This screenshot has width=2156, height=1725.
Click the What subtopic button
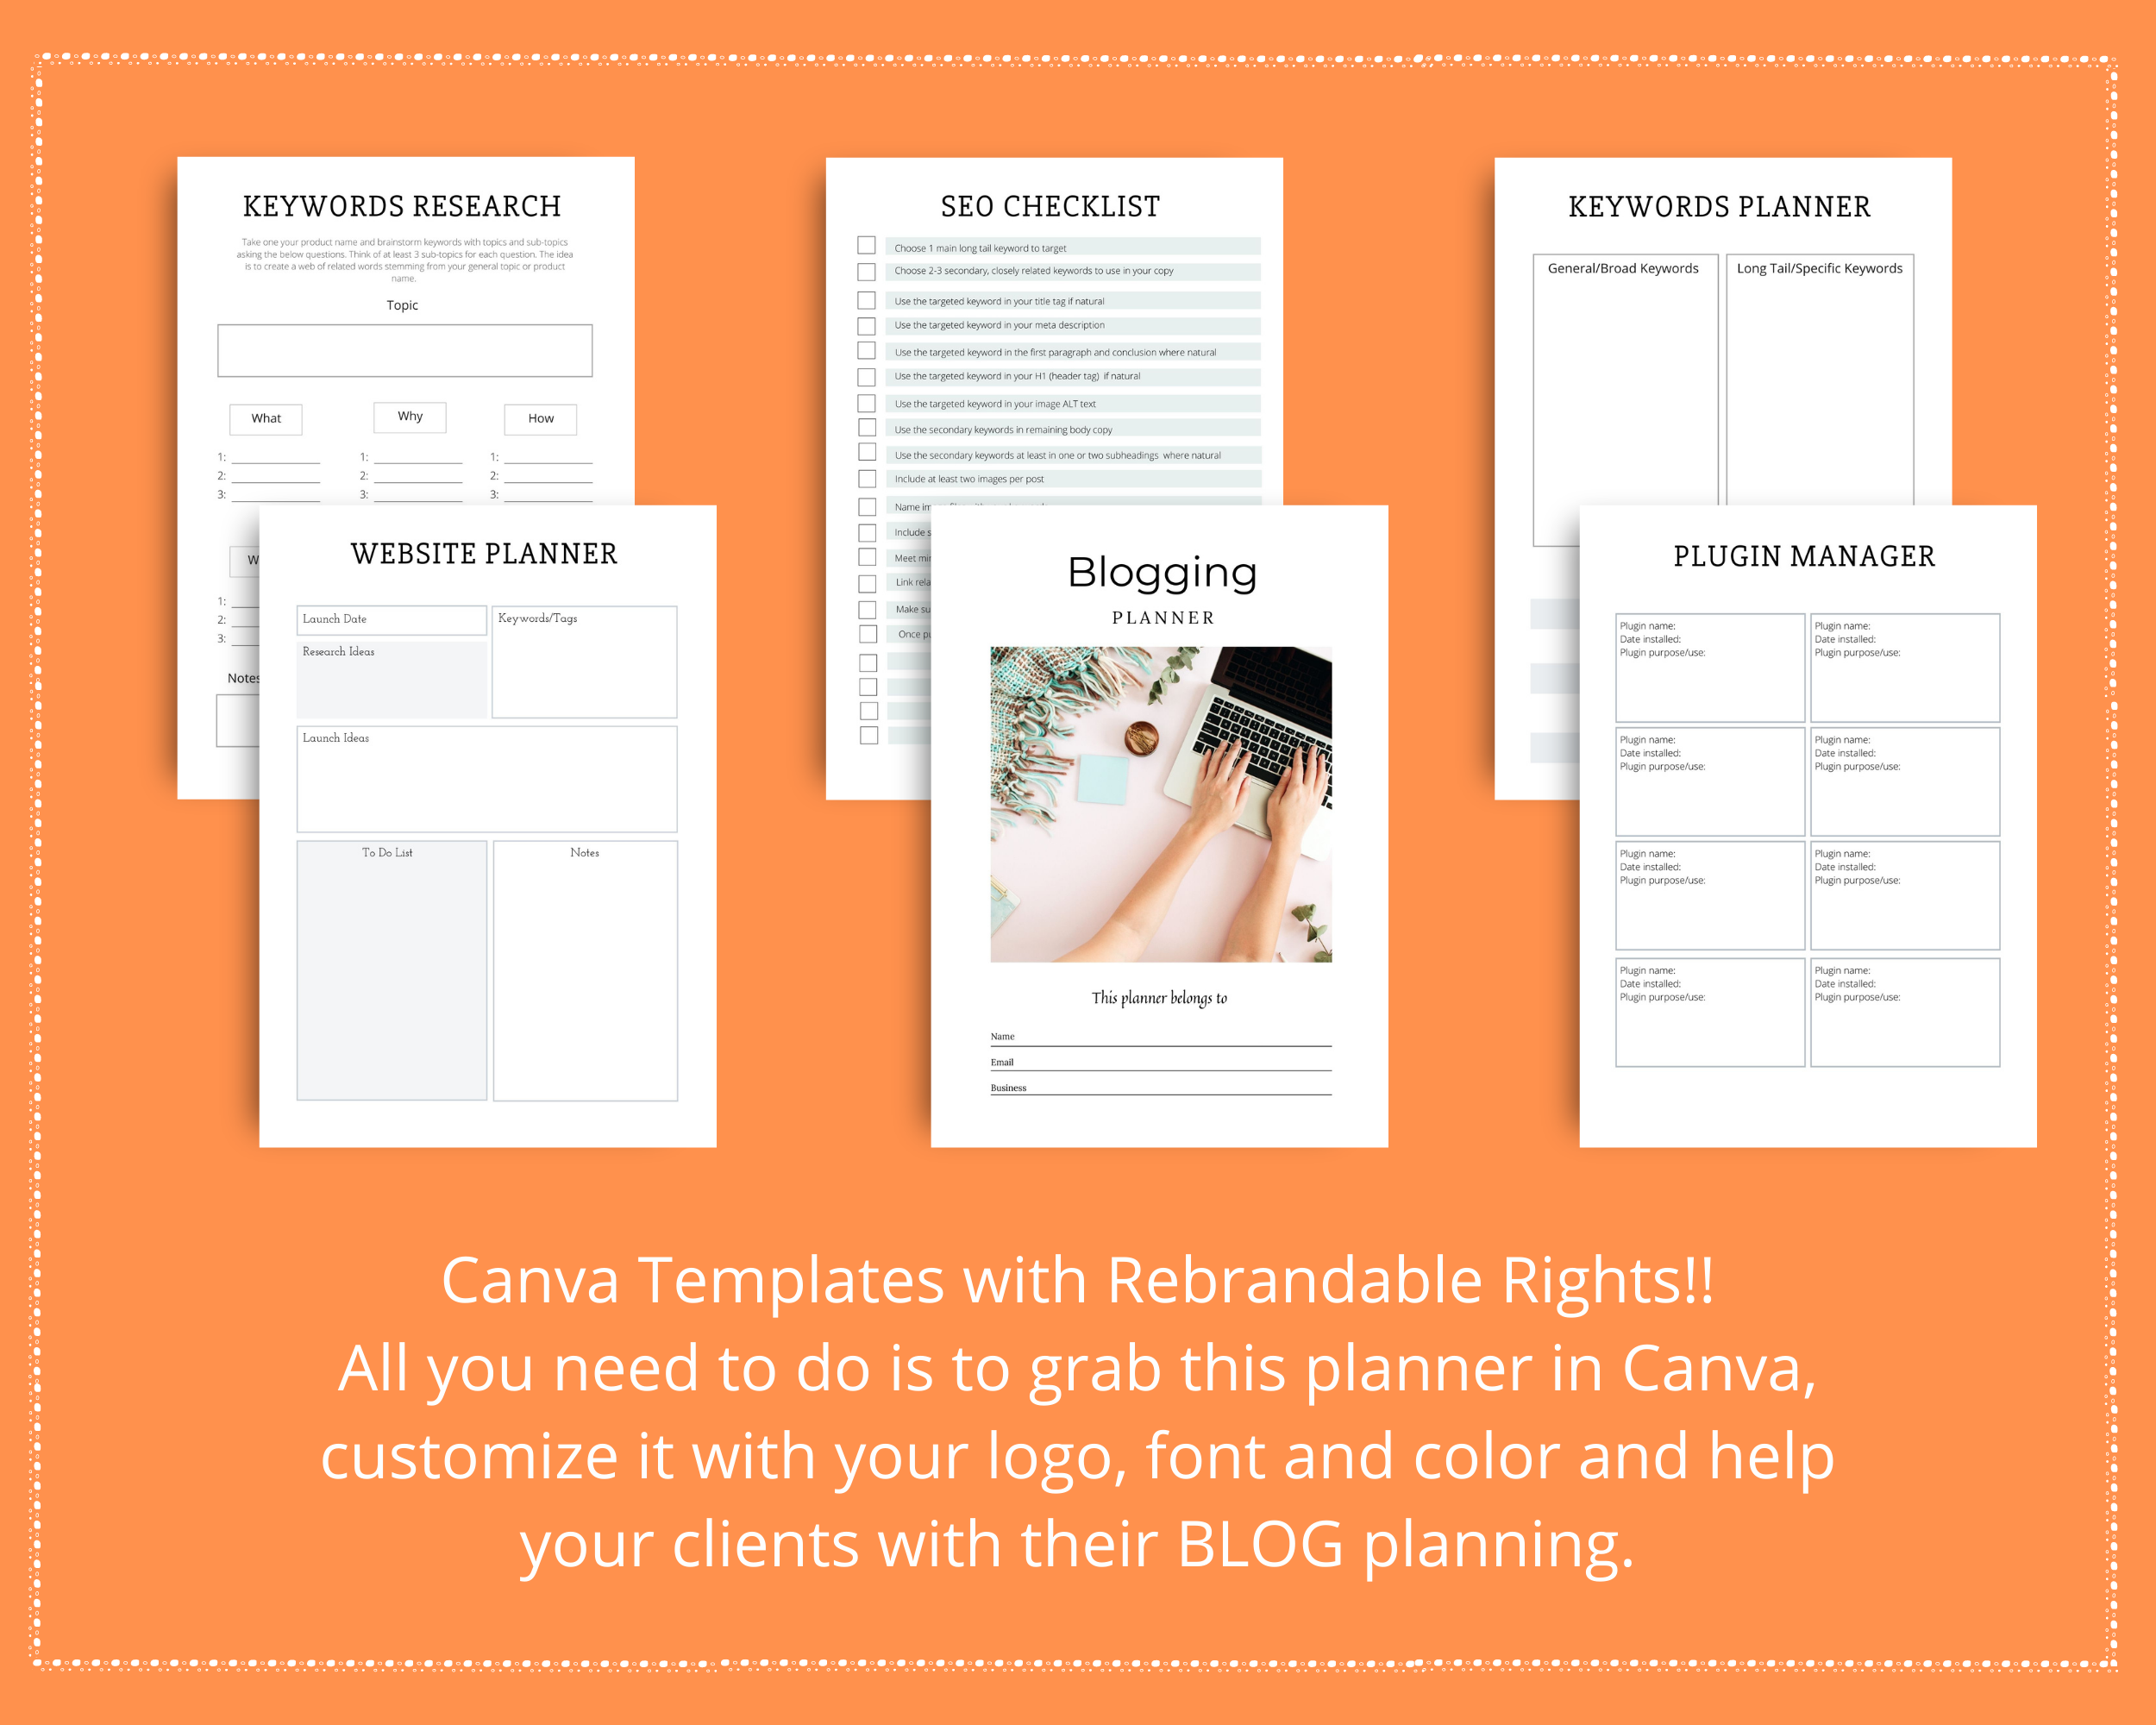(266, 419)
